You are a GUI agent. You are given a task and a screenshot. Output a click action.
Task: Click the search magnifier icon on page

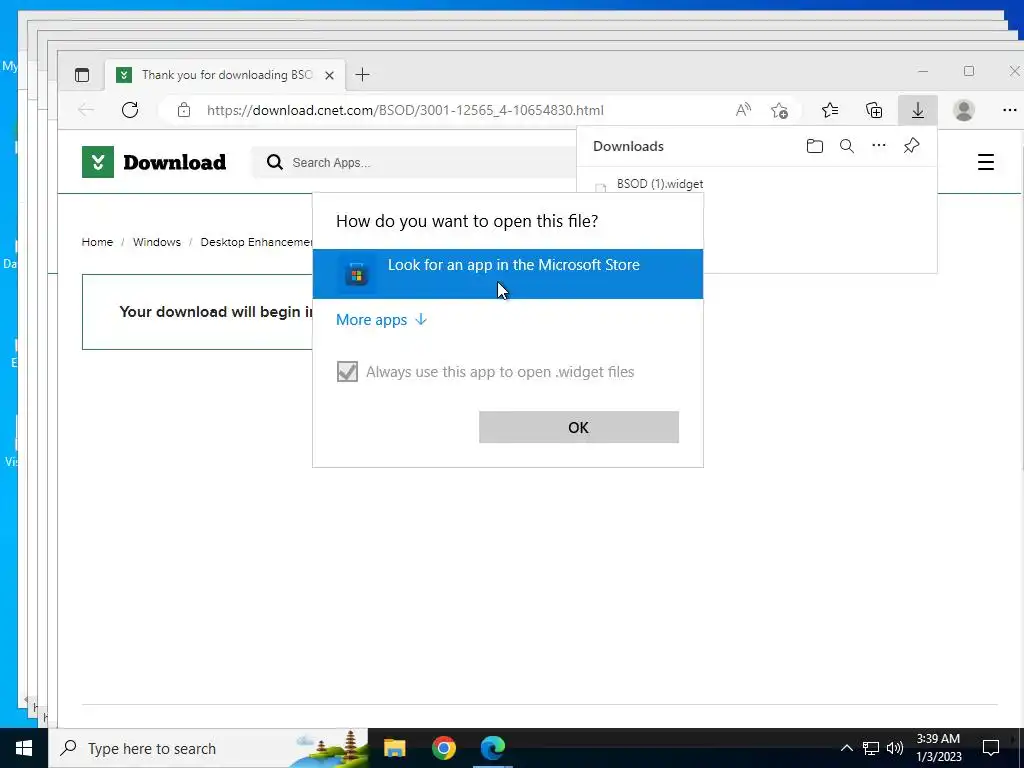[x=275, y=162]
